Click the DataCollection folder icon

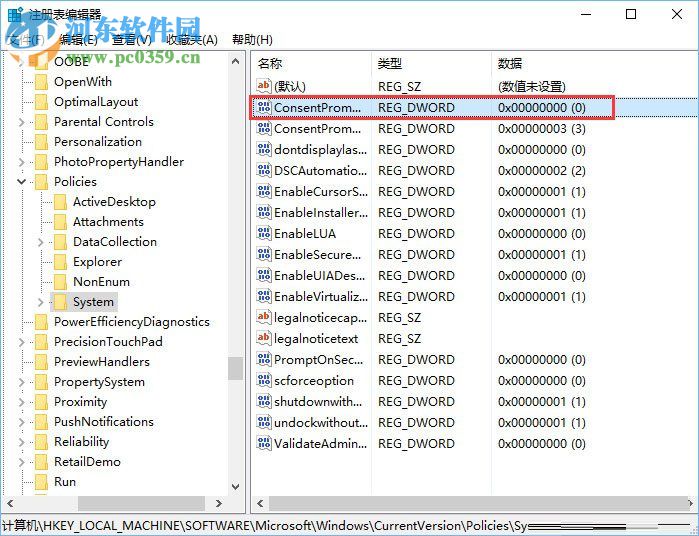tap(60, 242)
